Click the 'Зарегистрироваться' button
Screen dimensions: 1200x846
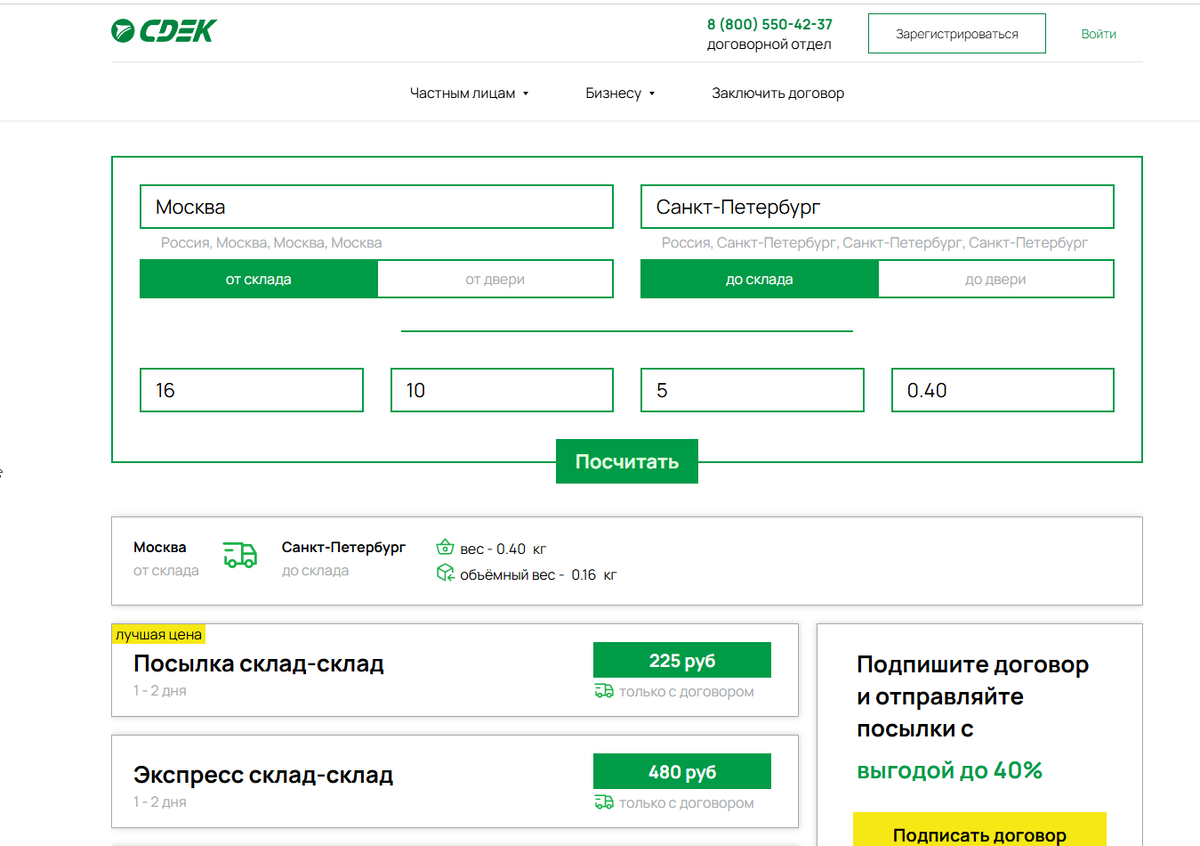pos(957,33)
